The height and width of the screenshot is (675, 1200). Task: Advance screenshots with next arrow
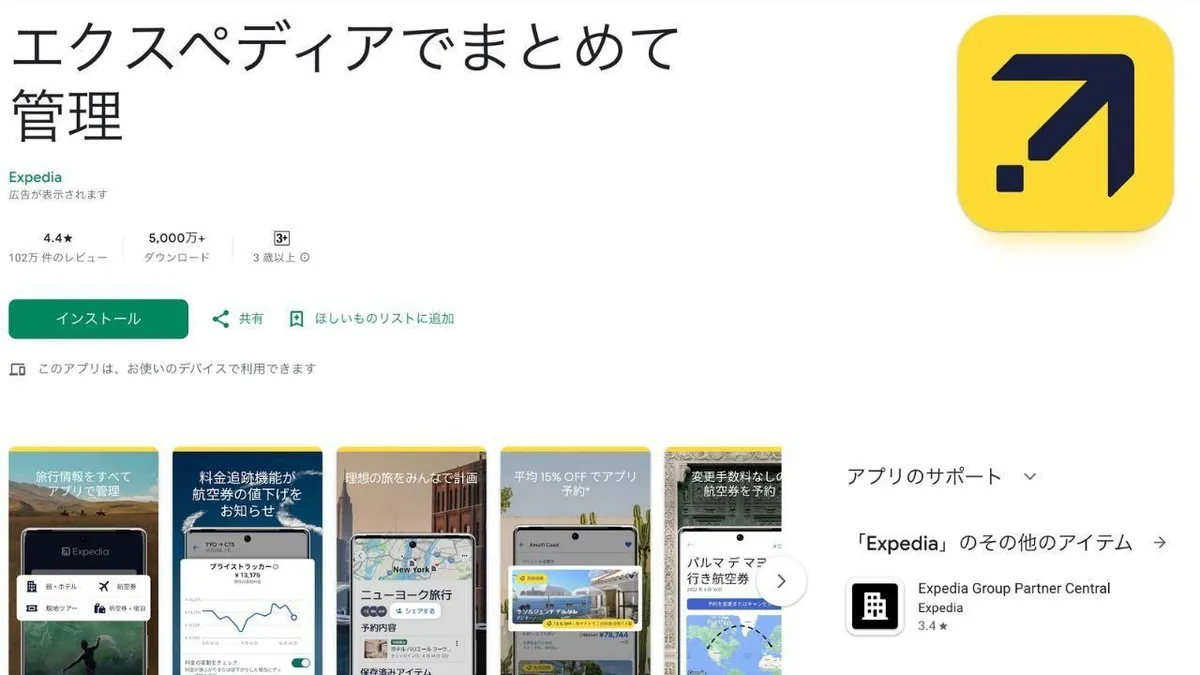pyautogui.click(x=782, y=581)
